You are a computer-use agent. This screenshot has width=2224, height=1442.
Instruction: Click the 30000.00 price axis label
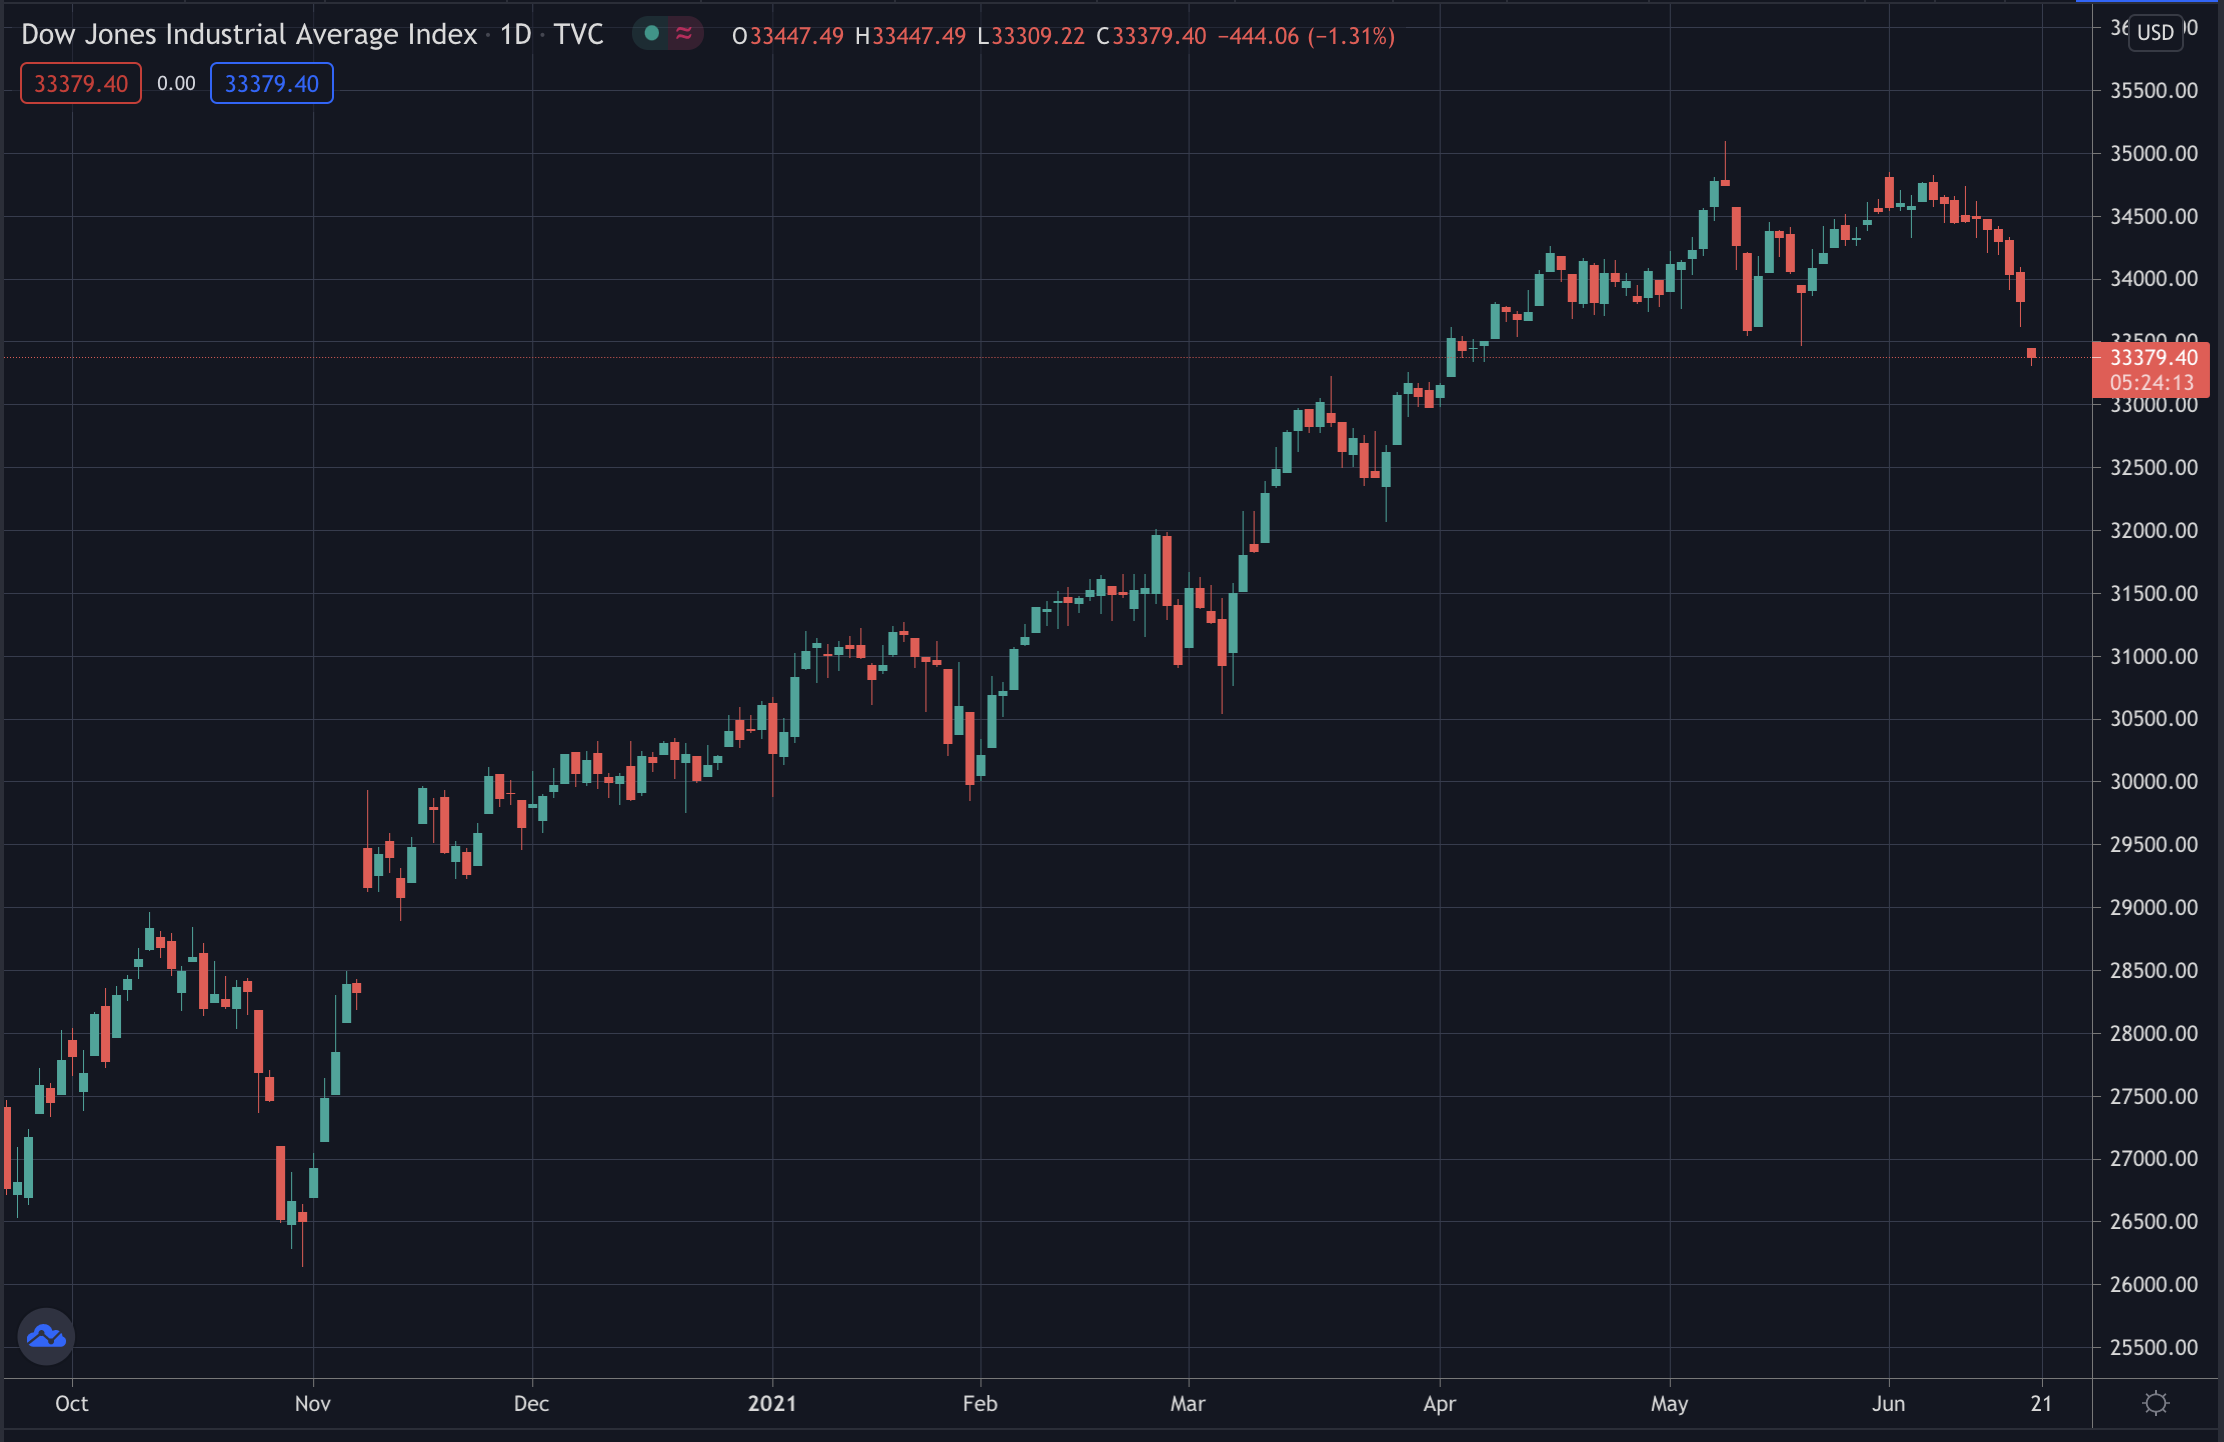tap(2153, 782)
